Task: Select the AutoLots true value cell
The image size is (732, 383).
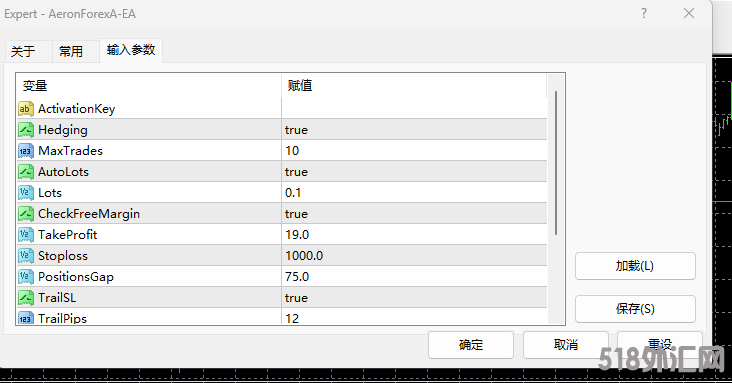Action: tap(414, 172)
